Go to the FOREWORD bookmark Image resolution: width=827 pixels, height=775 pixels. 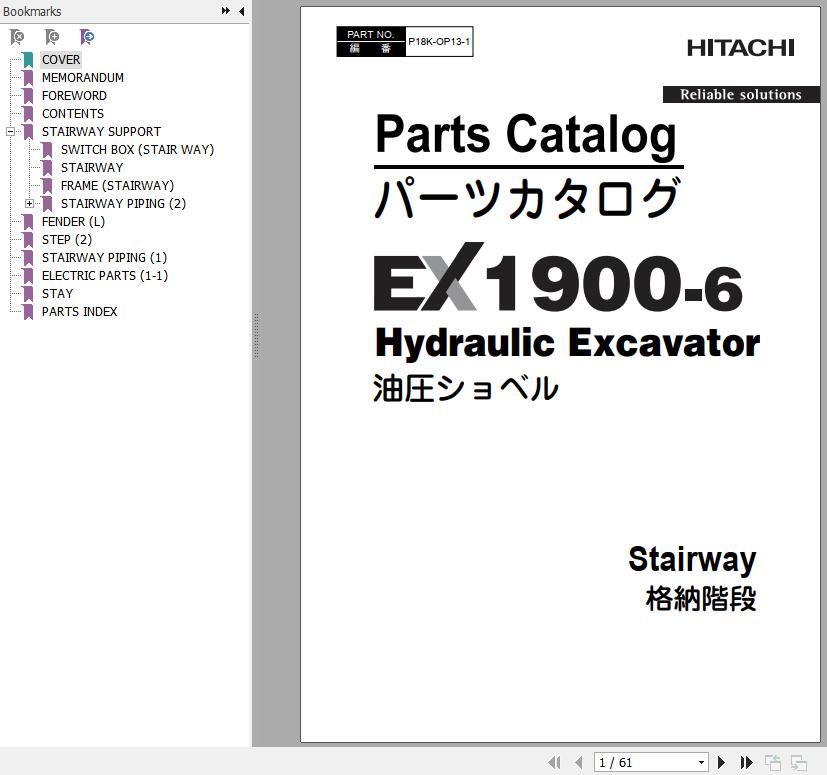tap(74, 95)
